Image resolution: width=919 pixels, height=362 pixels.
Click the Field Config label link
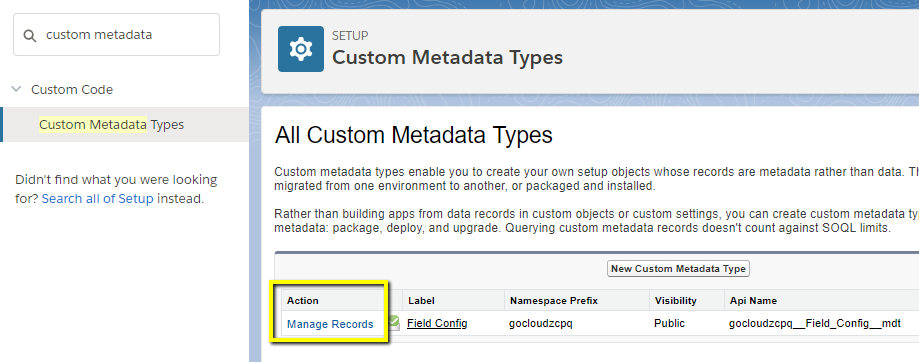tap(437, 323)
